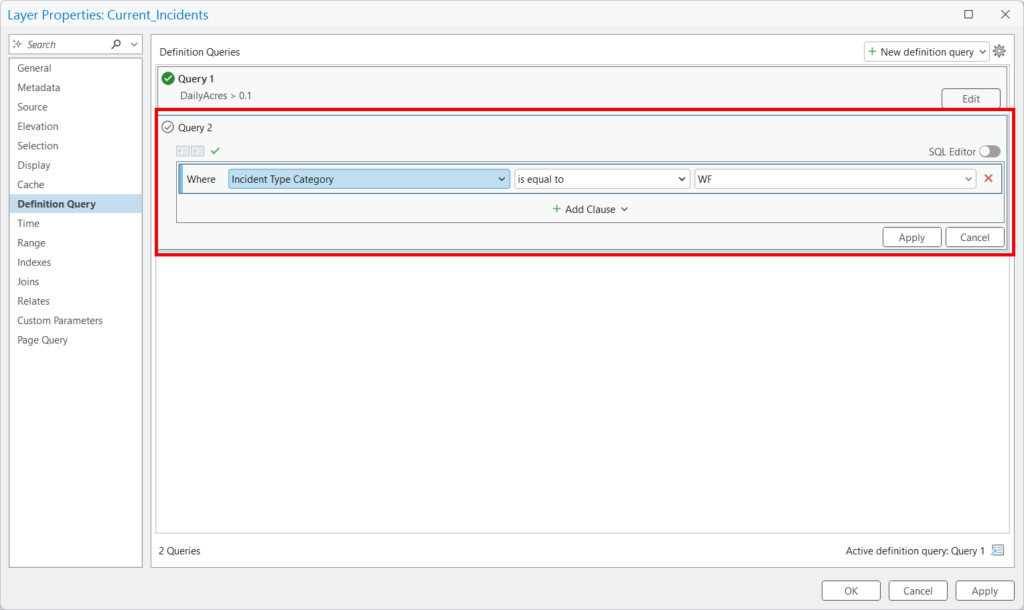Apply Query 2 changes
Screen dimensions: 1024x610
click(x=912, y=237)
